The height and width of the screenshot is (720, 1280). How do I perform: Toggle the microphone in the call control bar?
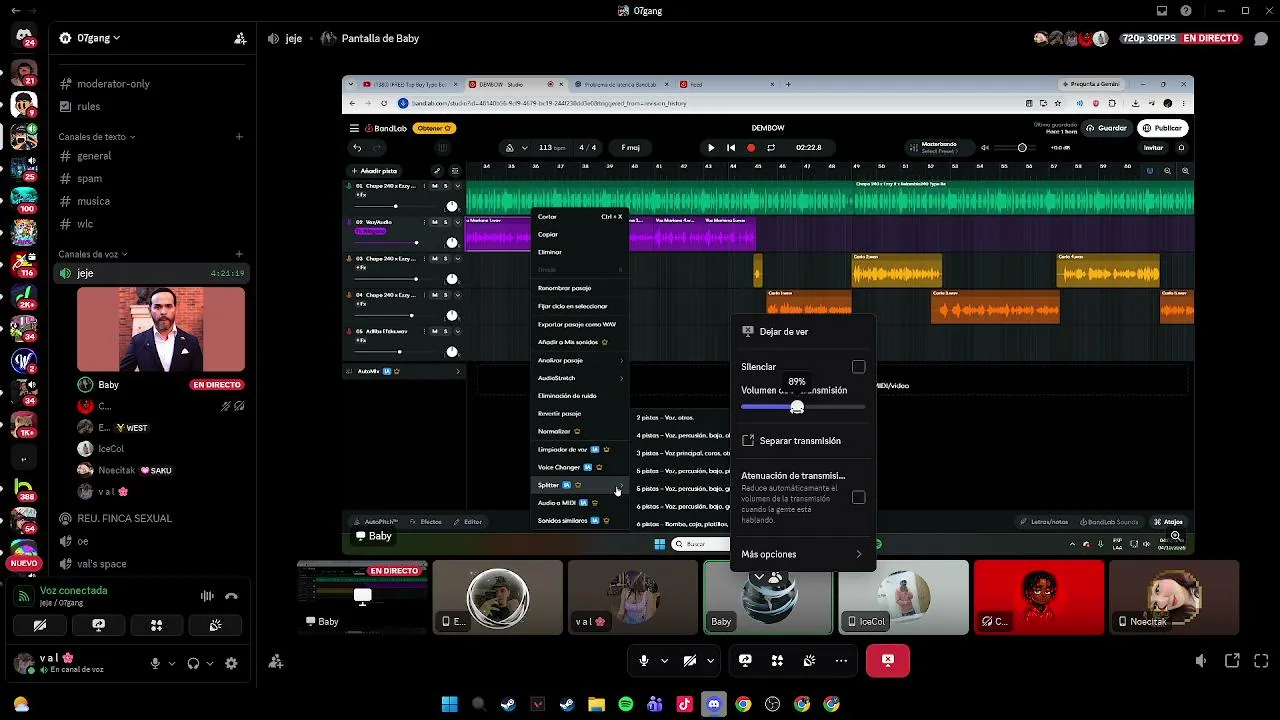coord(644,660)
